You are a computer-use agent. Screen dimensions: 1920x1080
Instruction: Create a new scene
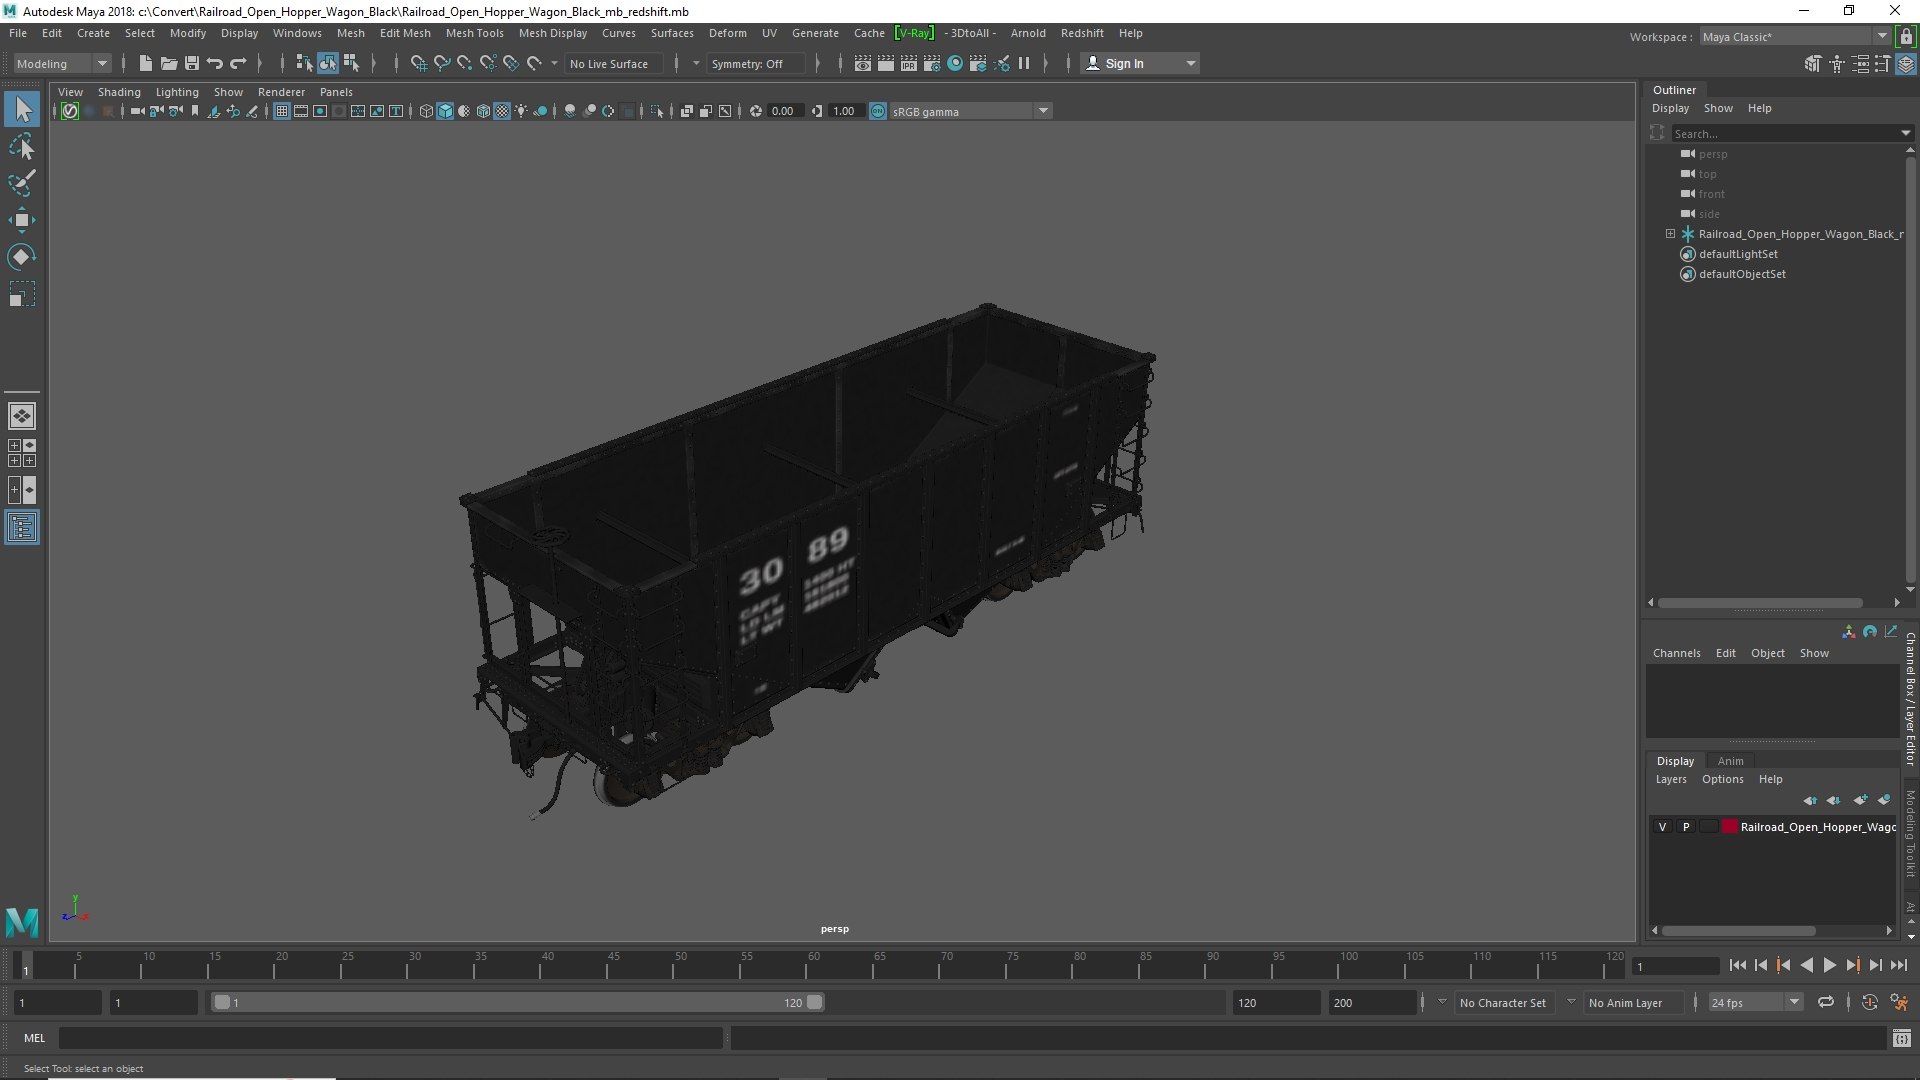click(146, 63)
